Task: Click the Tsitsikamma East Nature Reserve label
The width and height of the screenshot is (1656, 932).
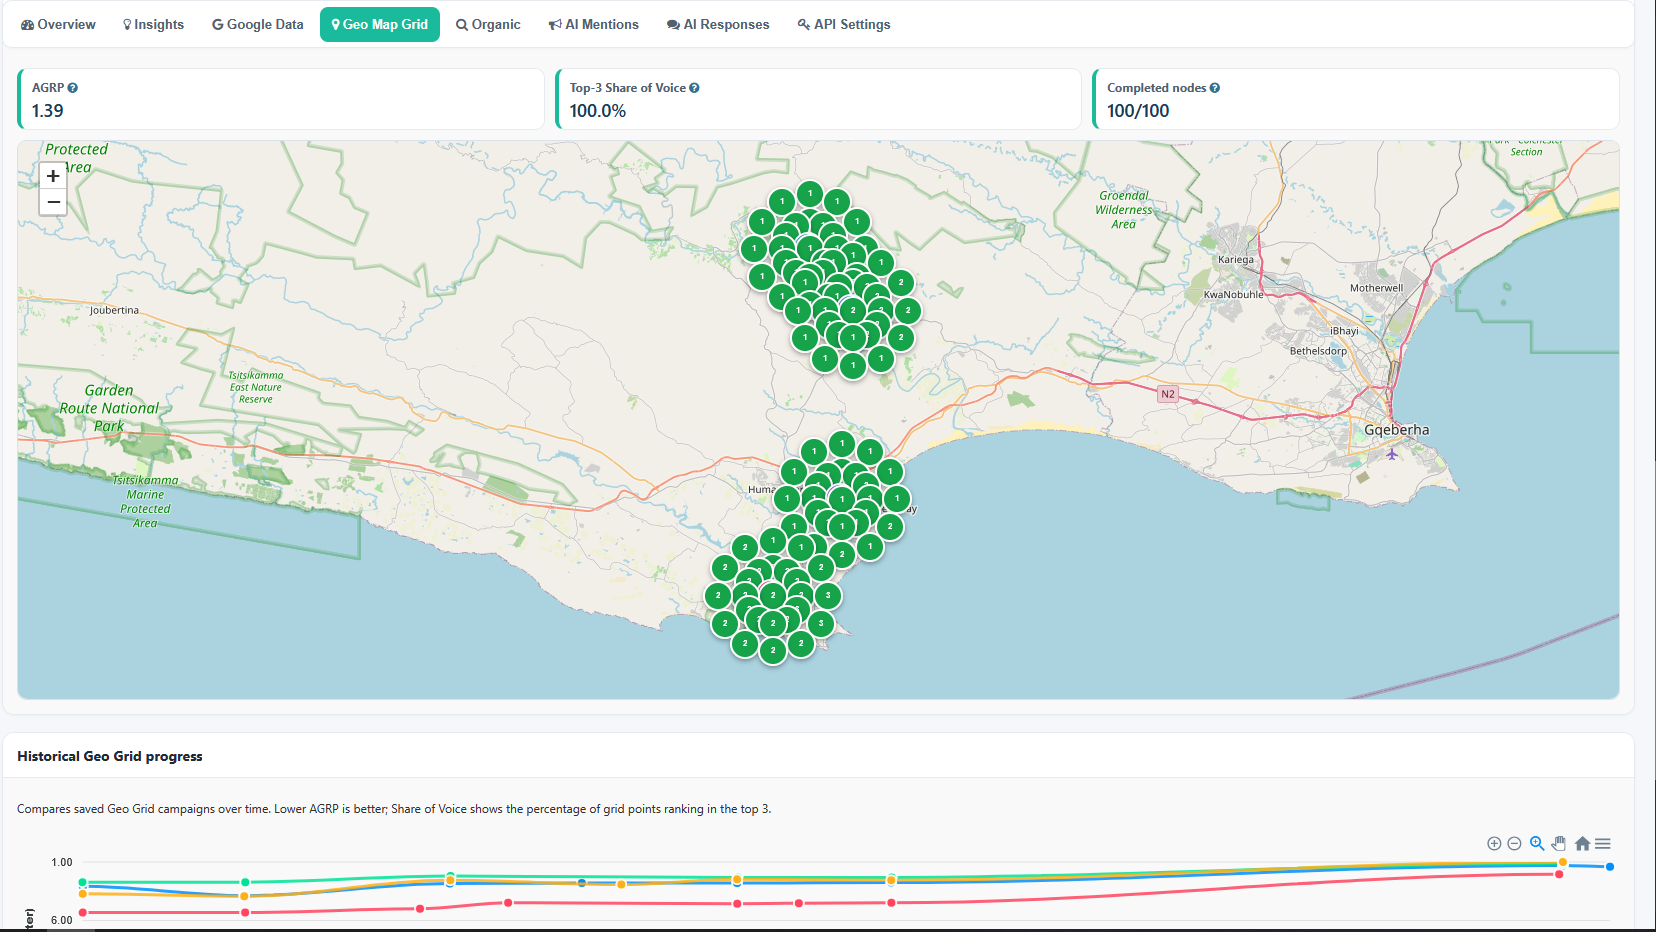Action: [256, 387]
